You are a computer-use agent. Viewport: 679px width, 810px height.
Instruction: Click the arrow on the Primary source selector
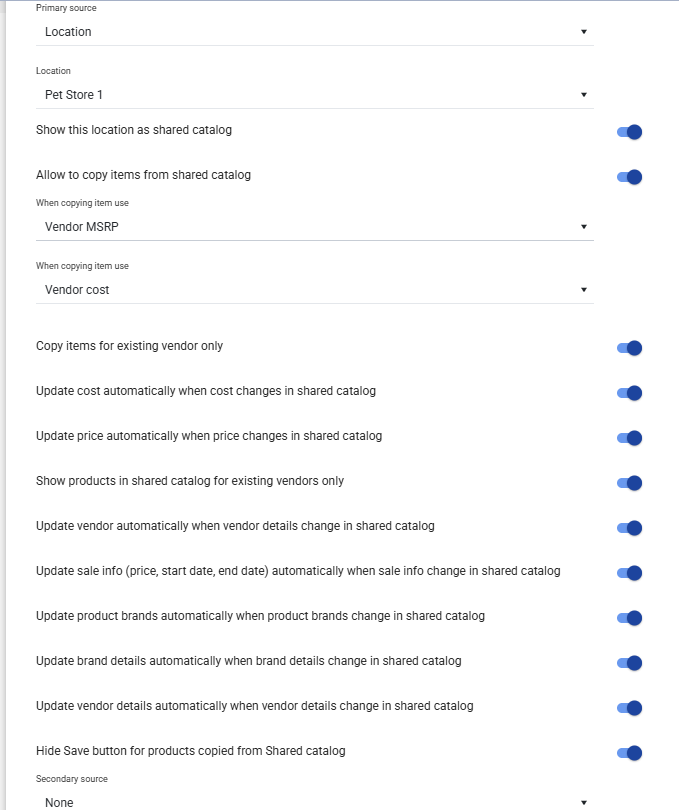tap(584, 32)
